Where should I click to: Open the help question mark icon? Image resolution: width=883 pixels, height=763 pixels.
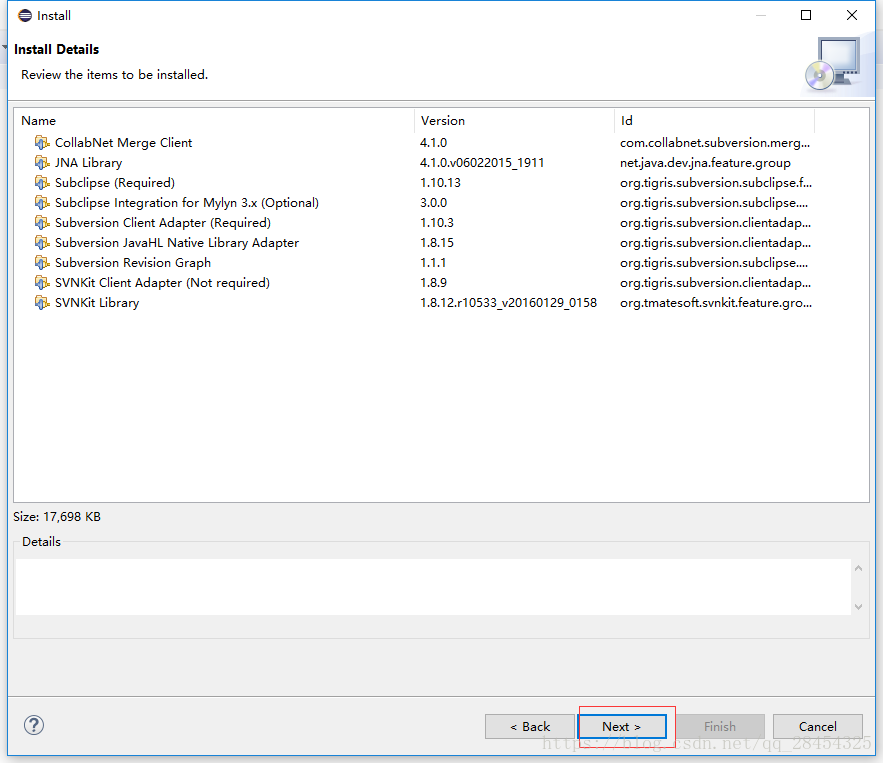pyautogui.click(x=34, y=725)
